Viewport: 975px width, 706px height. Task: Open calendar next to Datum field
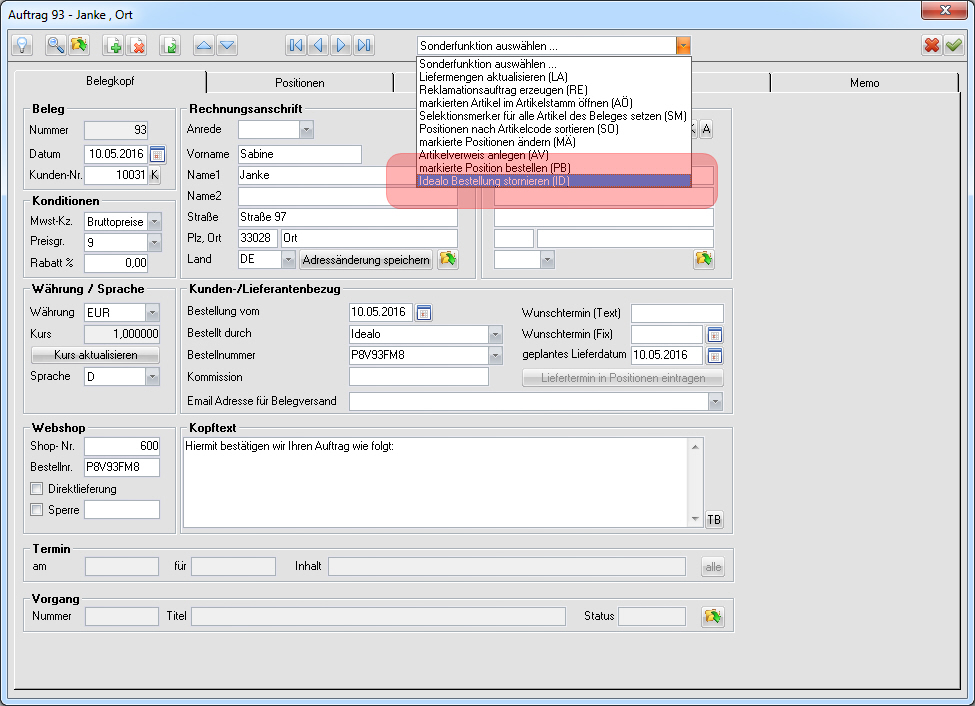tap(157, 154)
